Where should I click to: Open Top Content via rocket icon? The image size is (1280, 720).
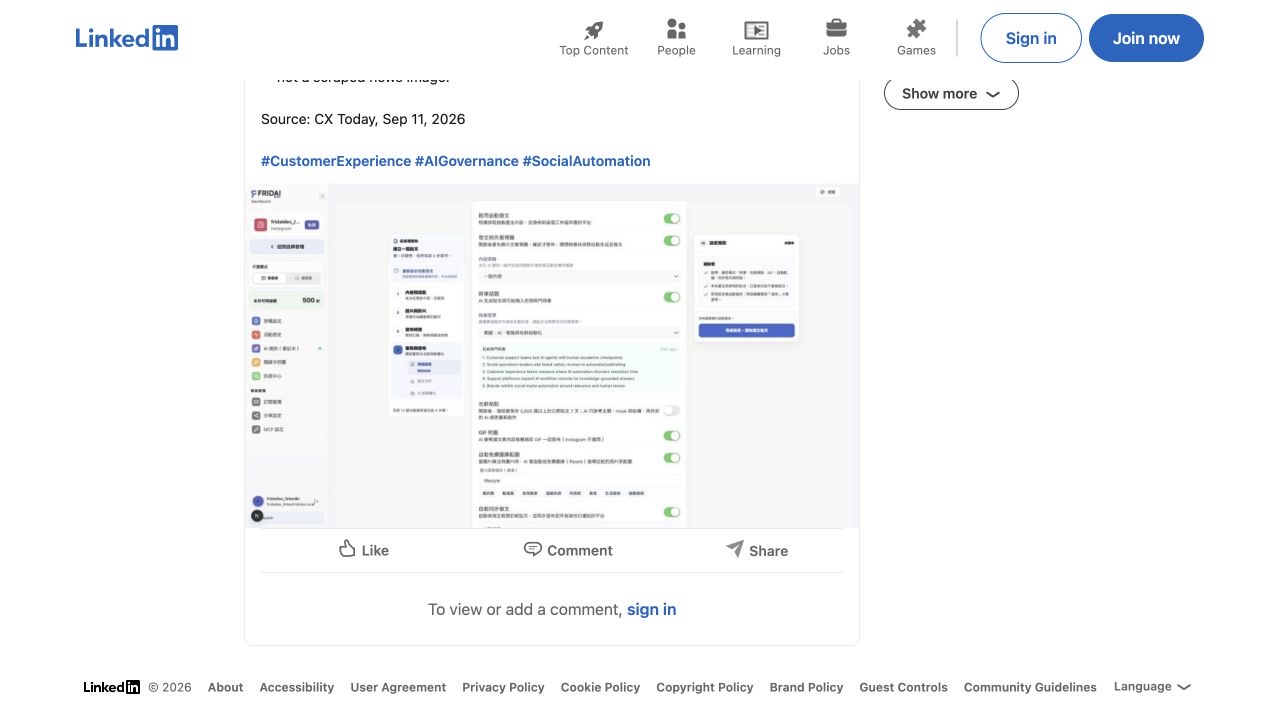[594, 38]
